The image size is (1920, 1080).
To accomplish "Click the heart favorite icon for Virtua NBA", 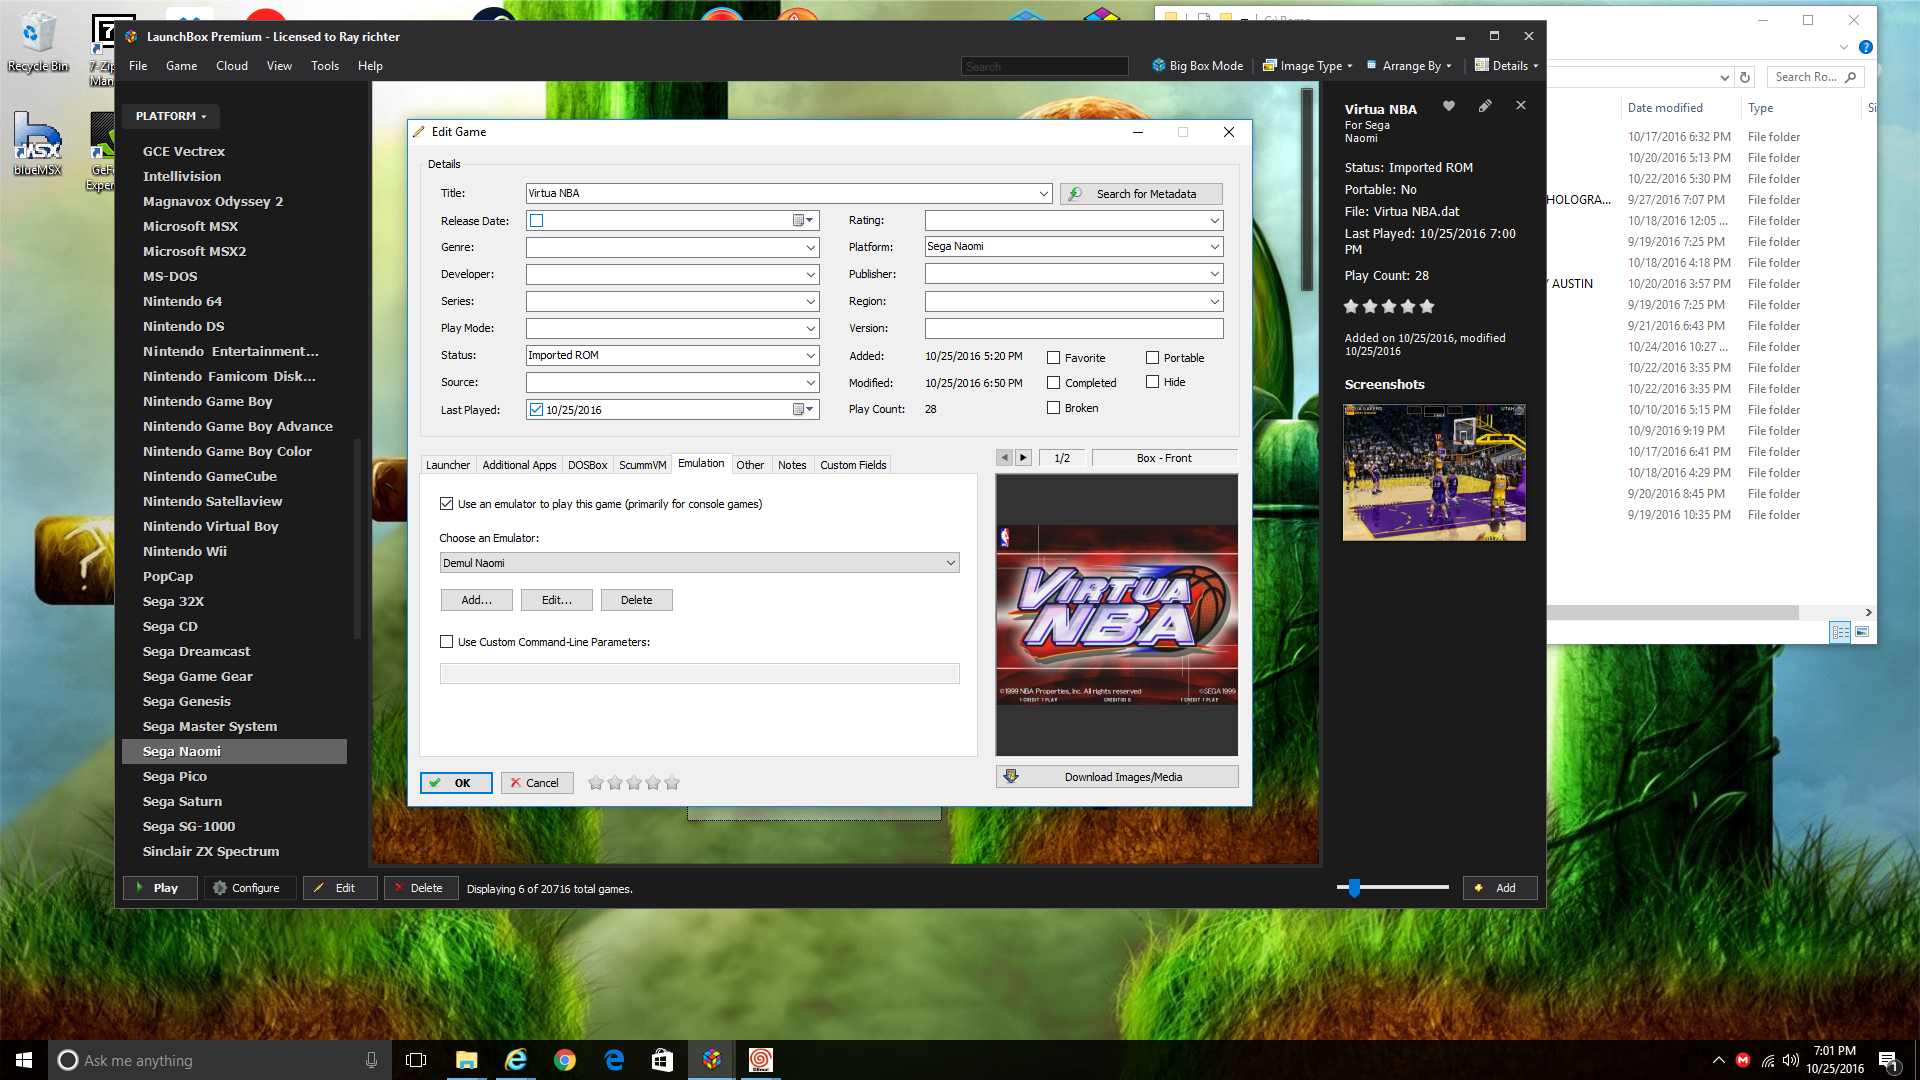I will [1448, 106].
